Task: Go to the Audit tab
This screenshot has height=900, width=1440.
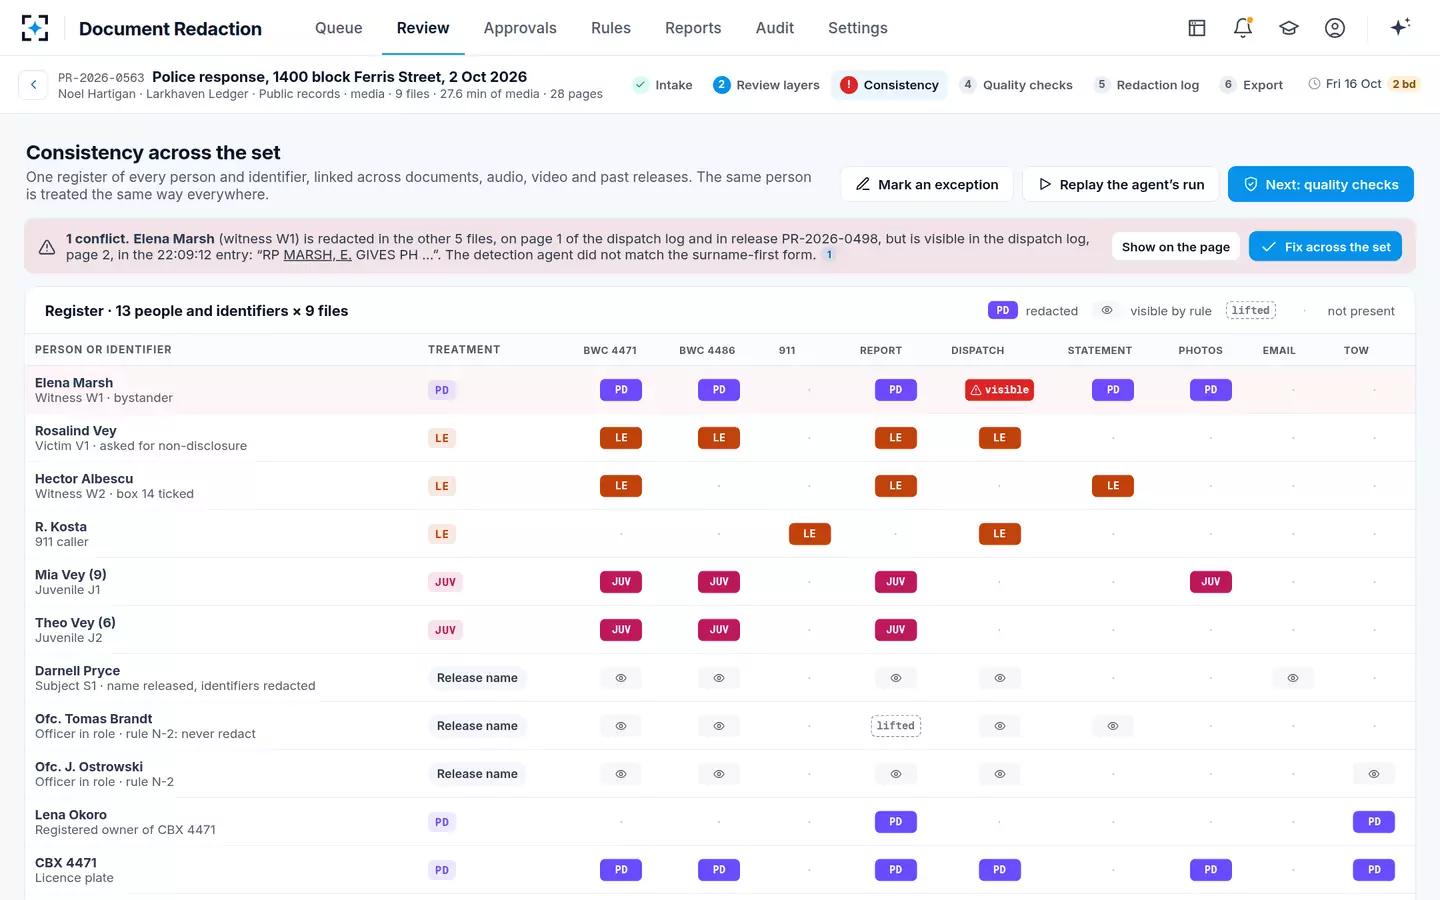Action: click(x=775, y=28)
